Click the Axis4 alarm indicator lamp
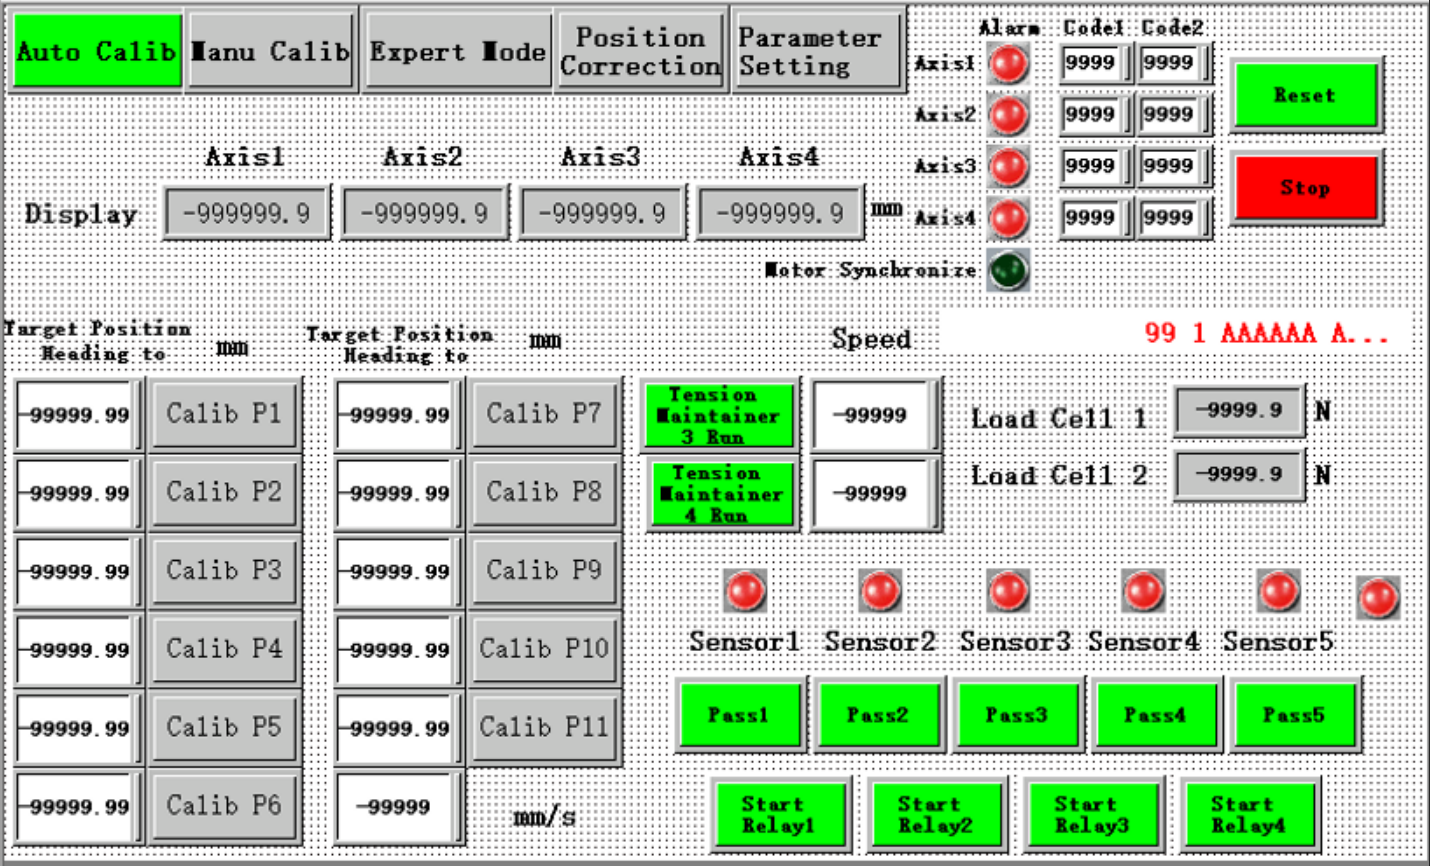This screenshot has height=866, width=1430. (x=1008, y=218)
